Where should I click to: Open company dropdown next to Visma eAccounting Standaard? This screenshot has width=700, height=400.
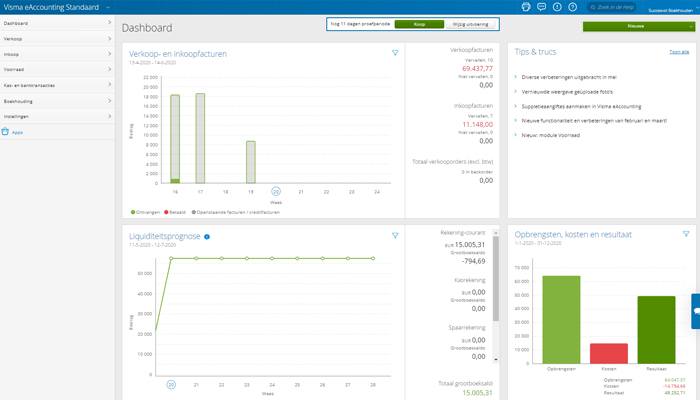(108, 7)
